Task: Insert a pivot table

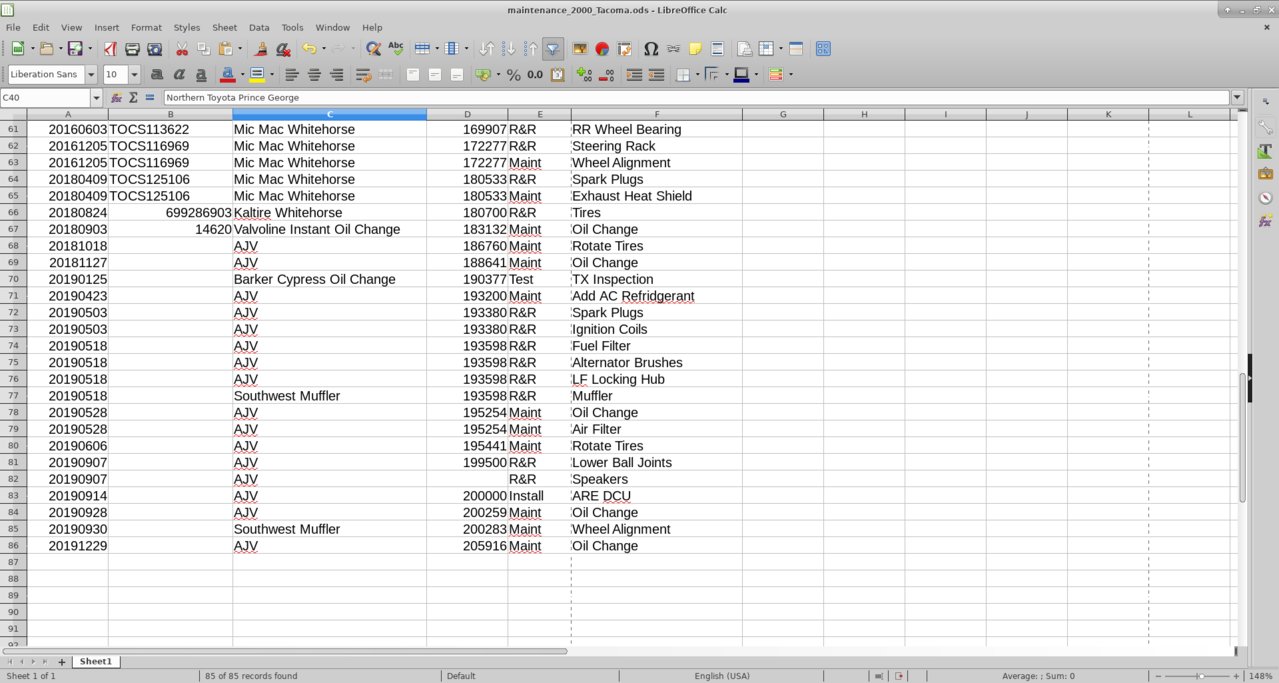Action: [x=624, y=48]
